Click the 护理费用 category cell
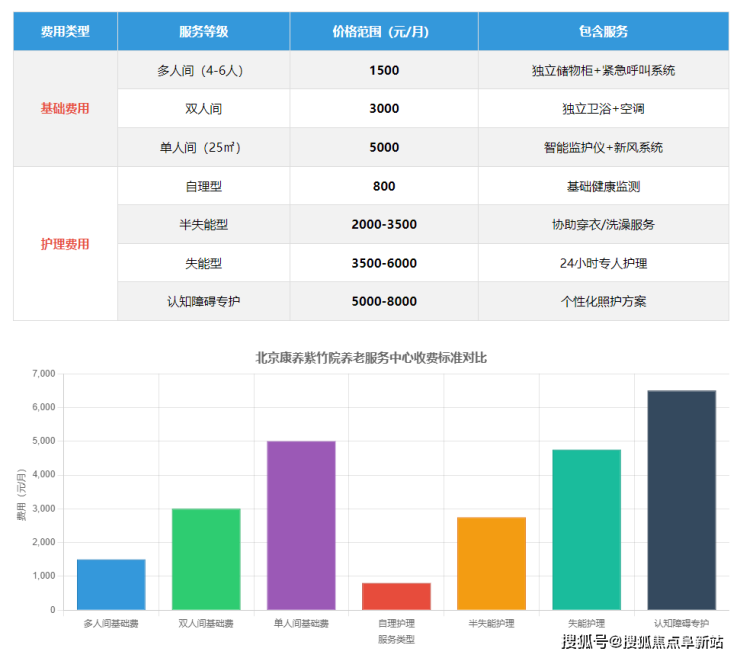740x658 pixels. [x=65, y=243]
